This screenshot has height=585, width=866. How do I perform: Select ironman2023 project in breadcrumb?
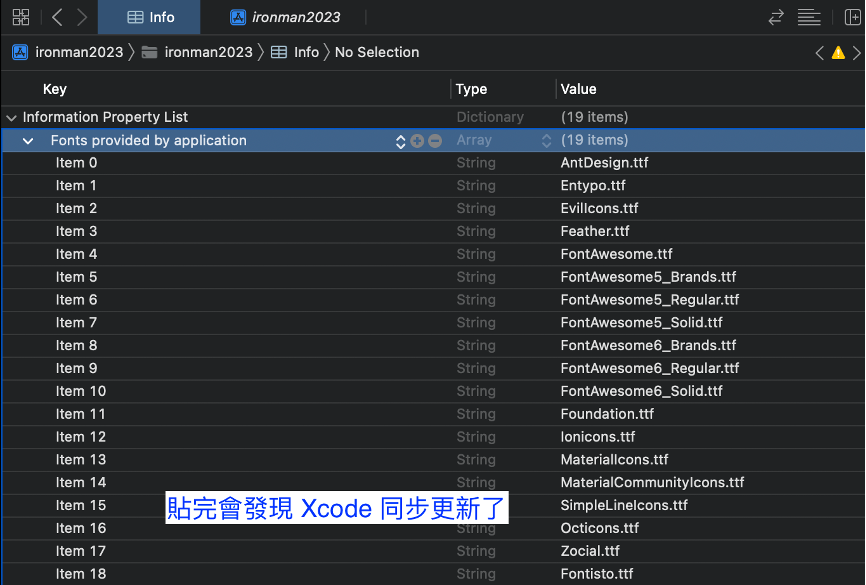pos(68,52)
